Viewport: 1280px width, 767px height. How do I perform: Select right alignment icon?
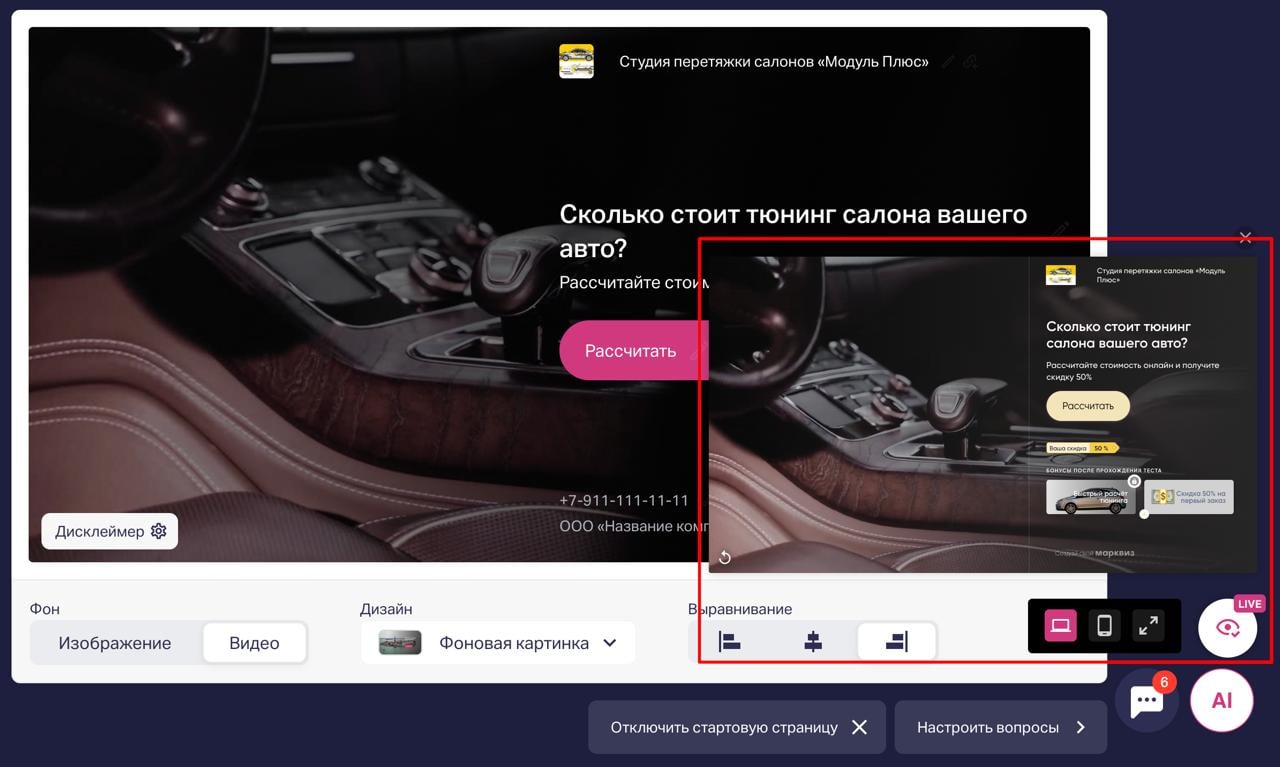pyautogui.click(x=897, y=643)
